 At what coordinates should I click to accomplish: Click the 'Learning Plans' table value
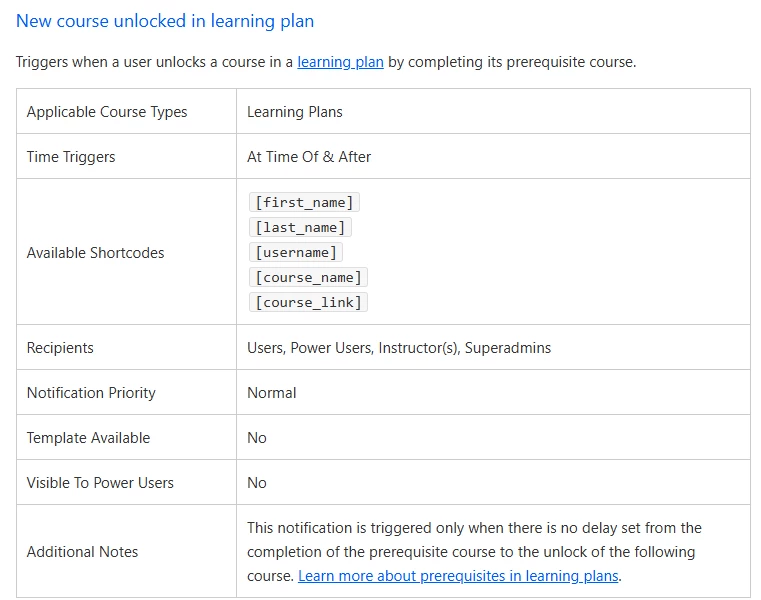click(x=295, y=112)
